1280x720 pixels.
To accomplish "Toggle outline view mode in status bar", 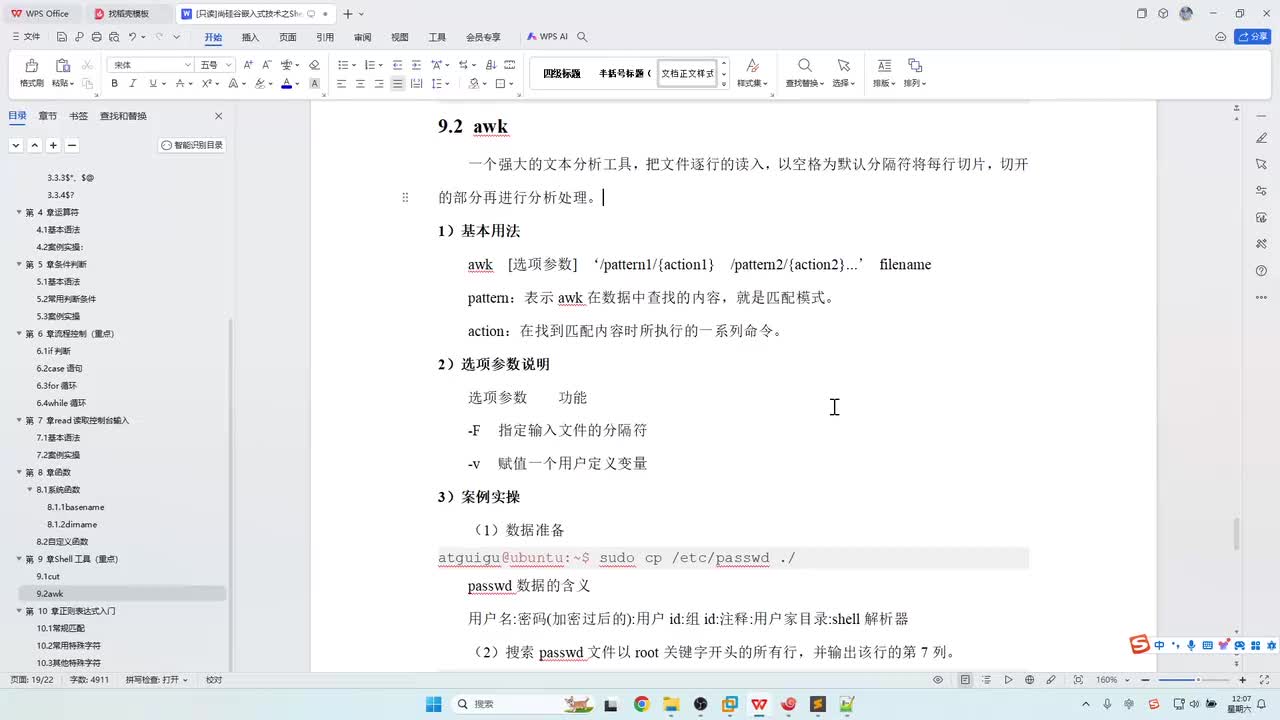I will coord(986,680).
